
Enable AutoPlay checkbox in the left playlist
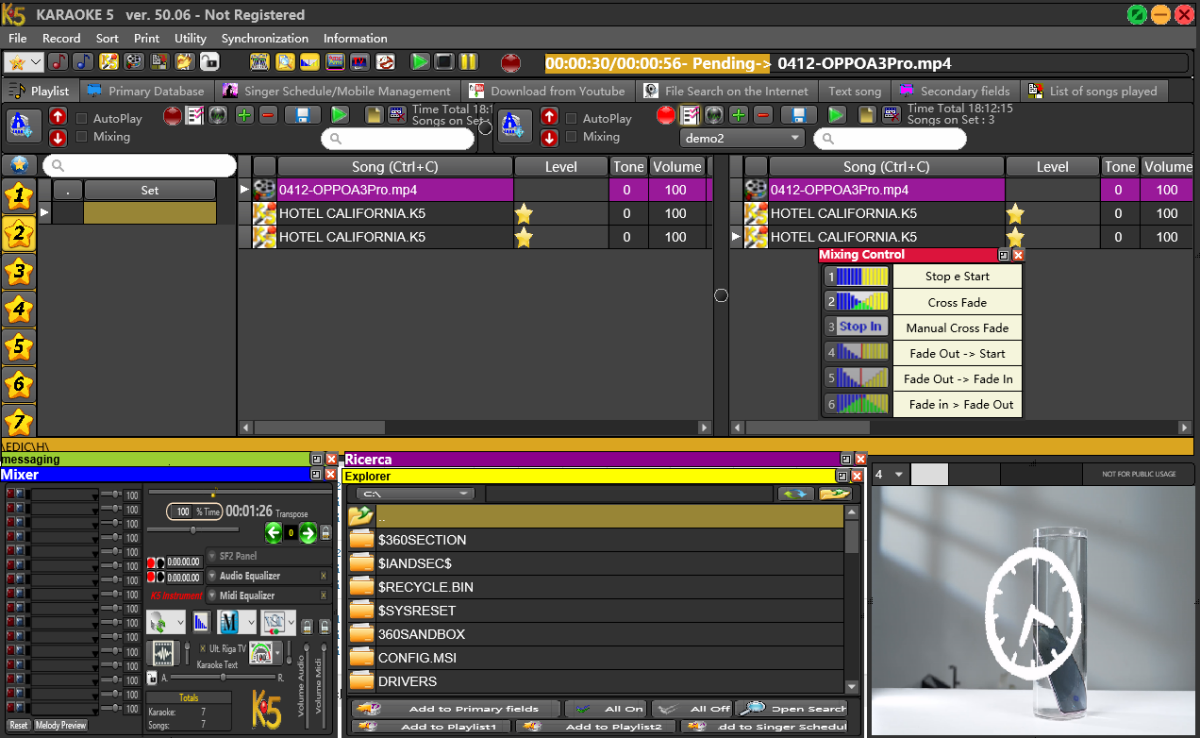pos(82,118)
